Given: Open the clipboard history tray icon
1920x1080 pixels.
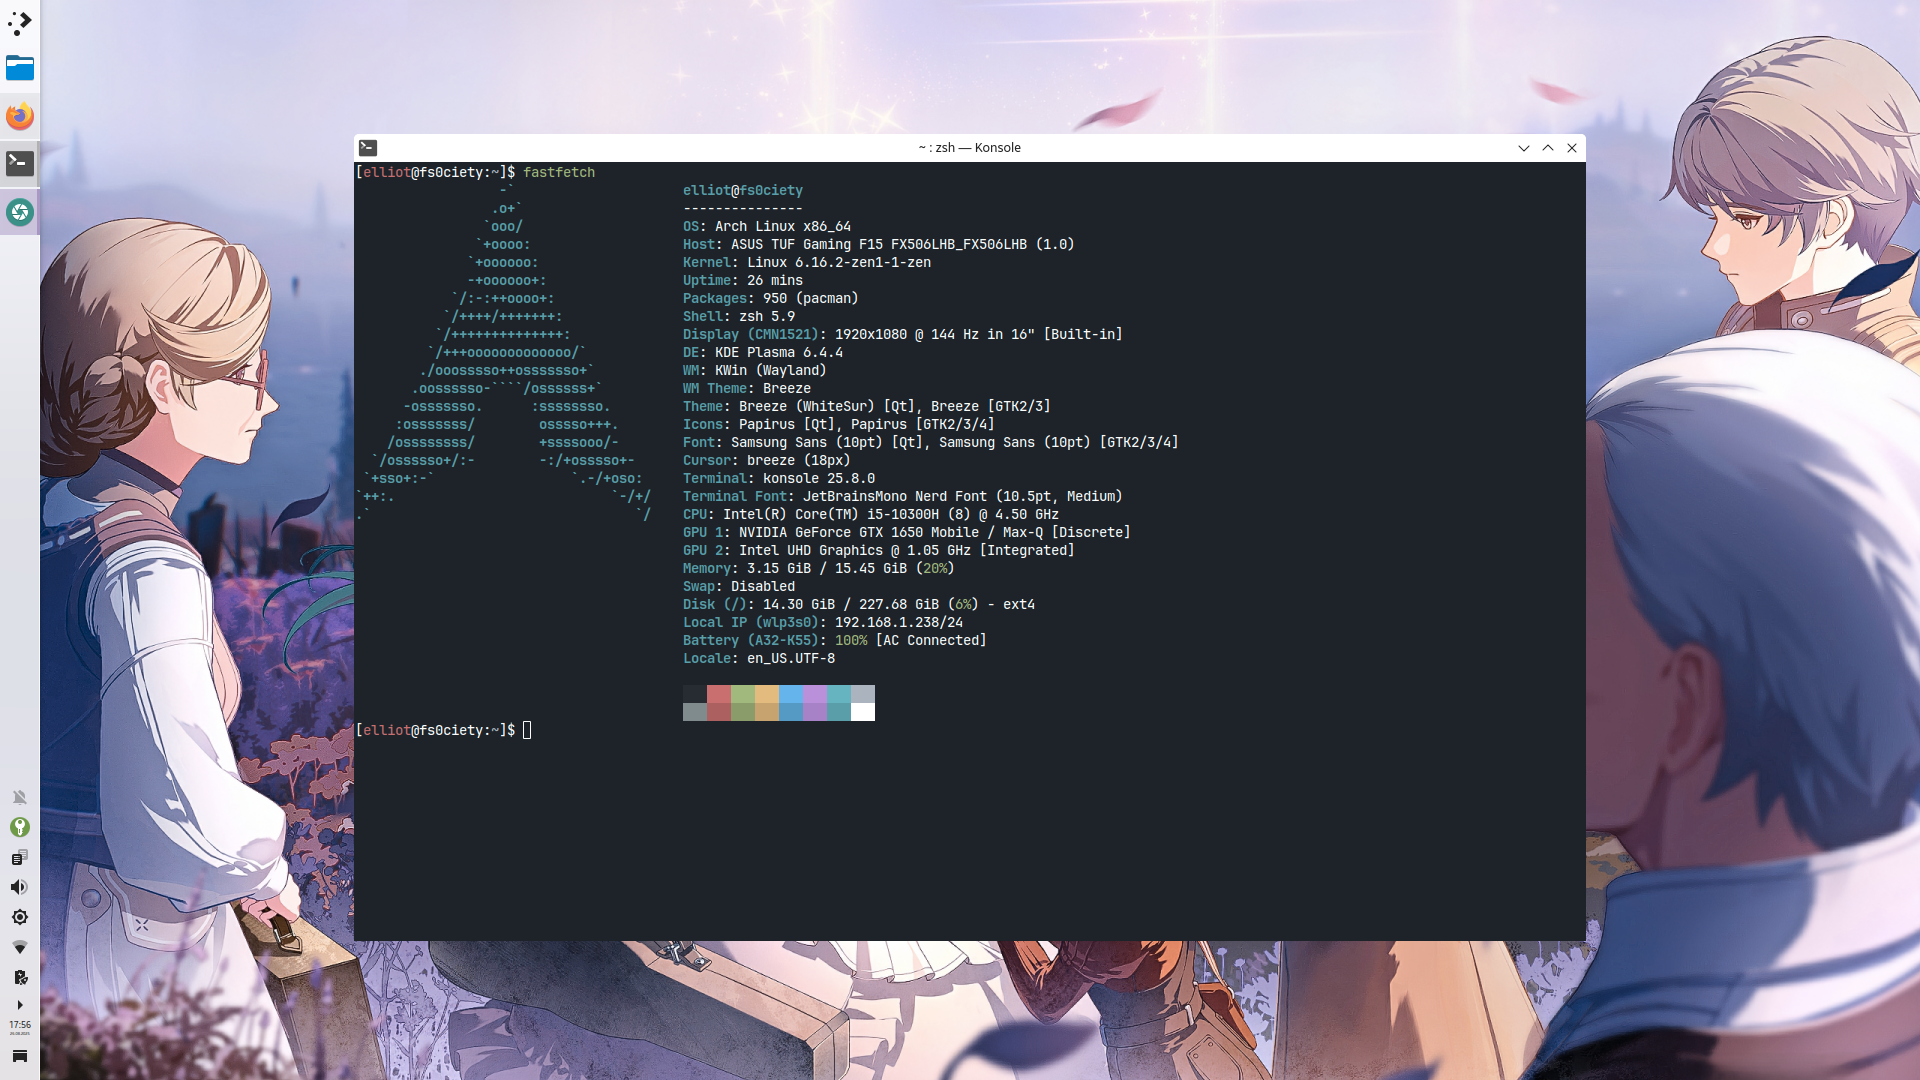Looking at the screenshot, I should click(20, 857).
